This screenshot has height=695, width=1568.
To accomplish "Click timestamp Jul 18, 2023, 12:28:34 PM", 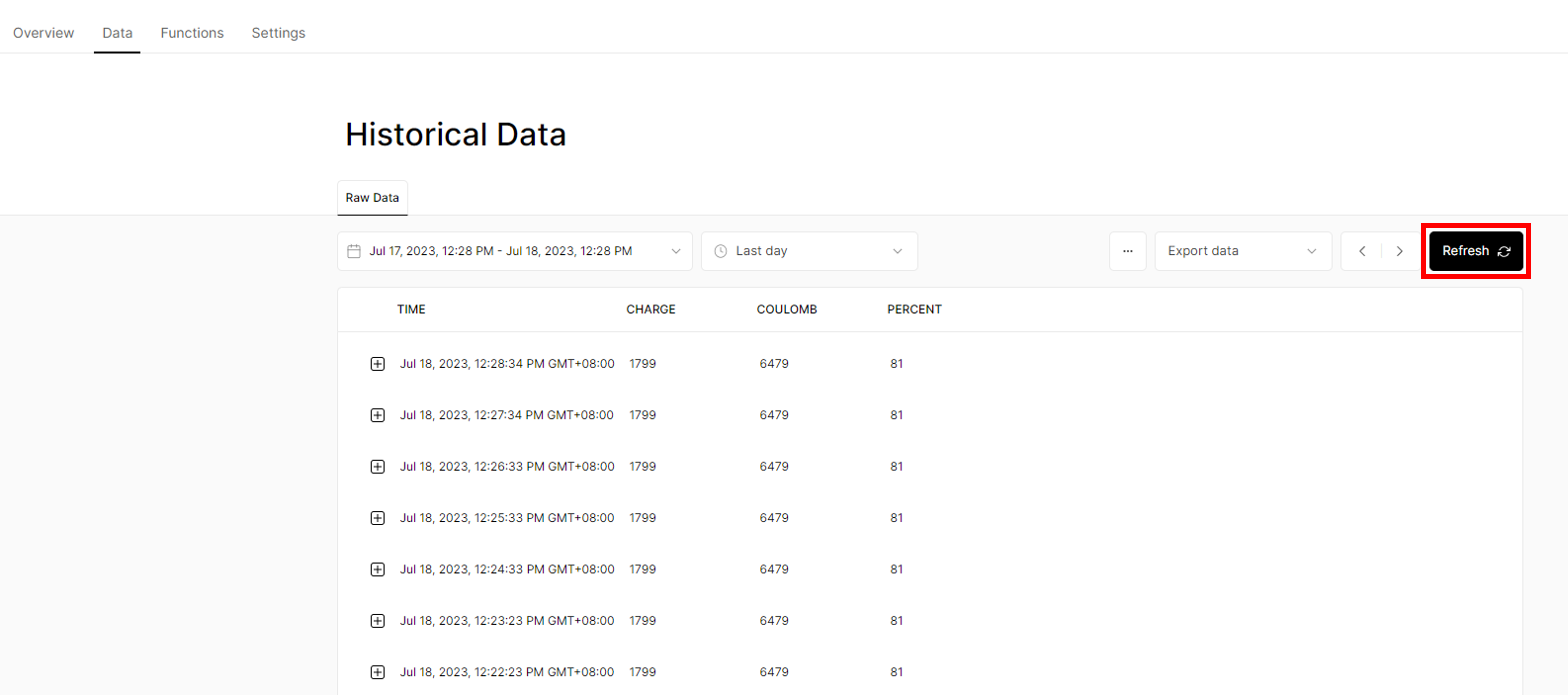I will click(507, 364).
